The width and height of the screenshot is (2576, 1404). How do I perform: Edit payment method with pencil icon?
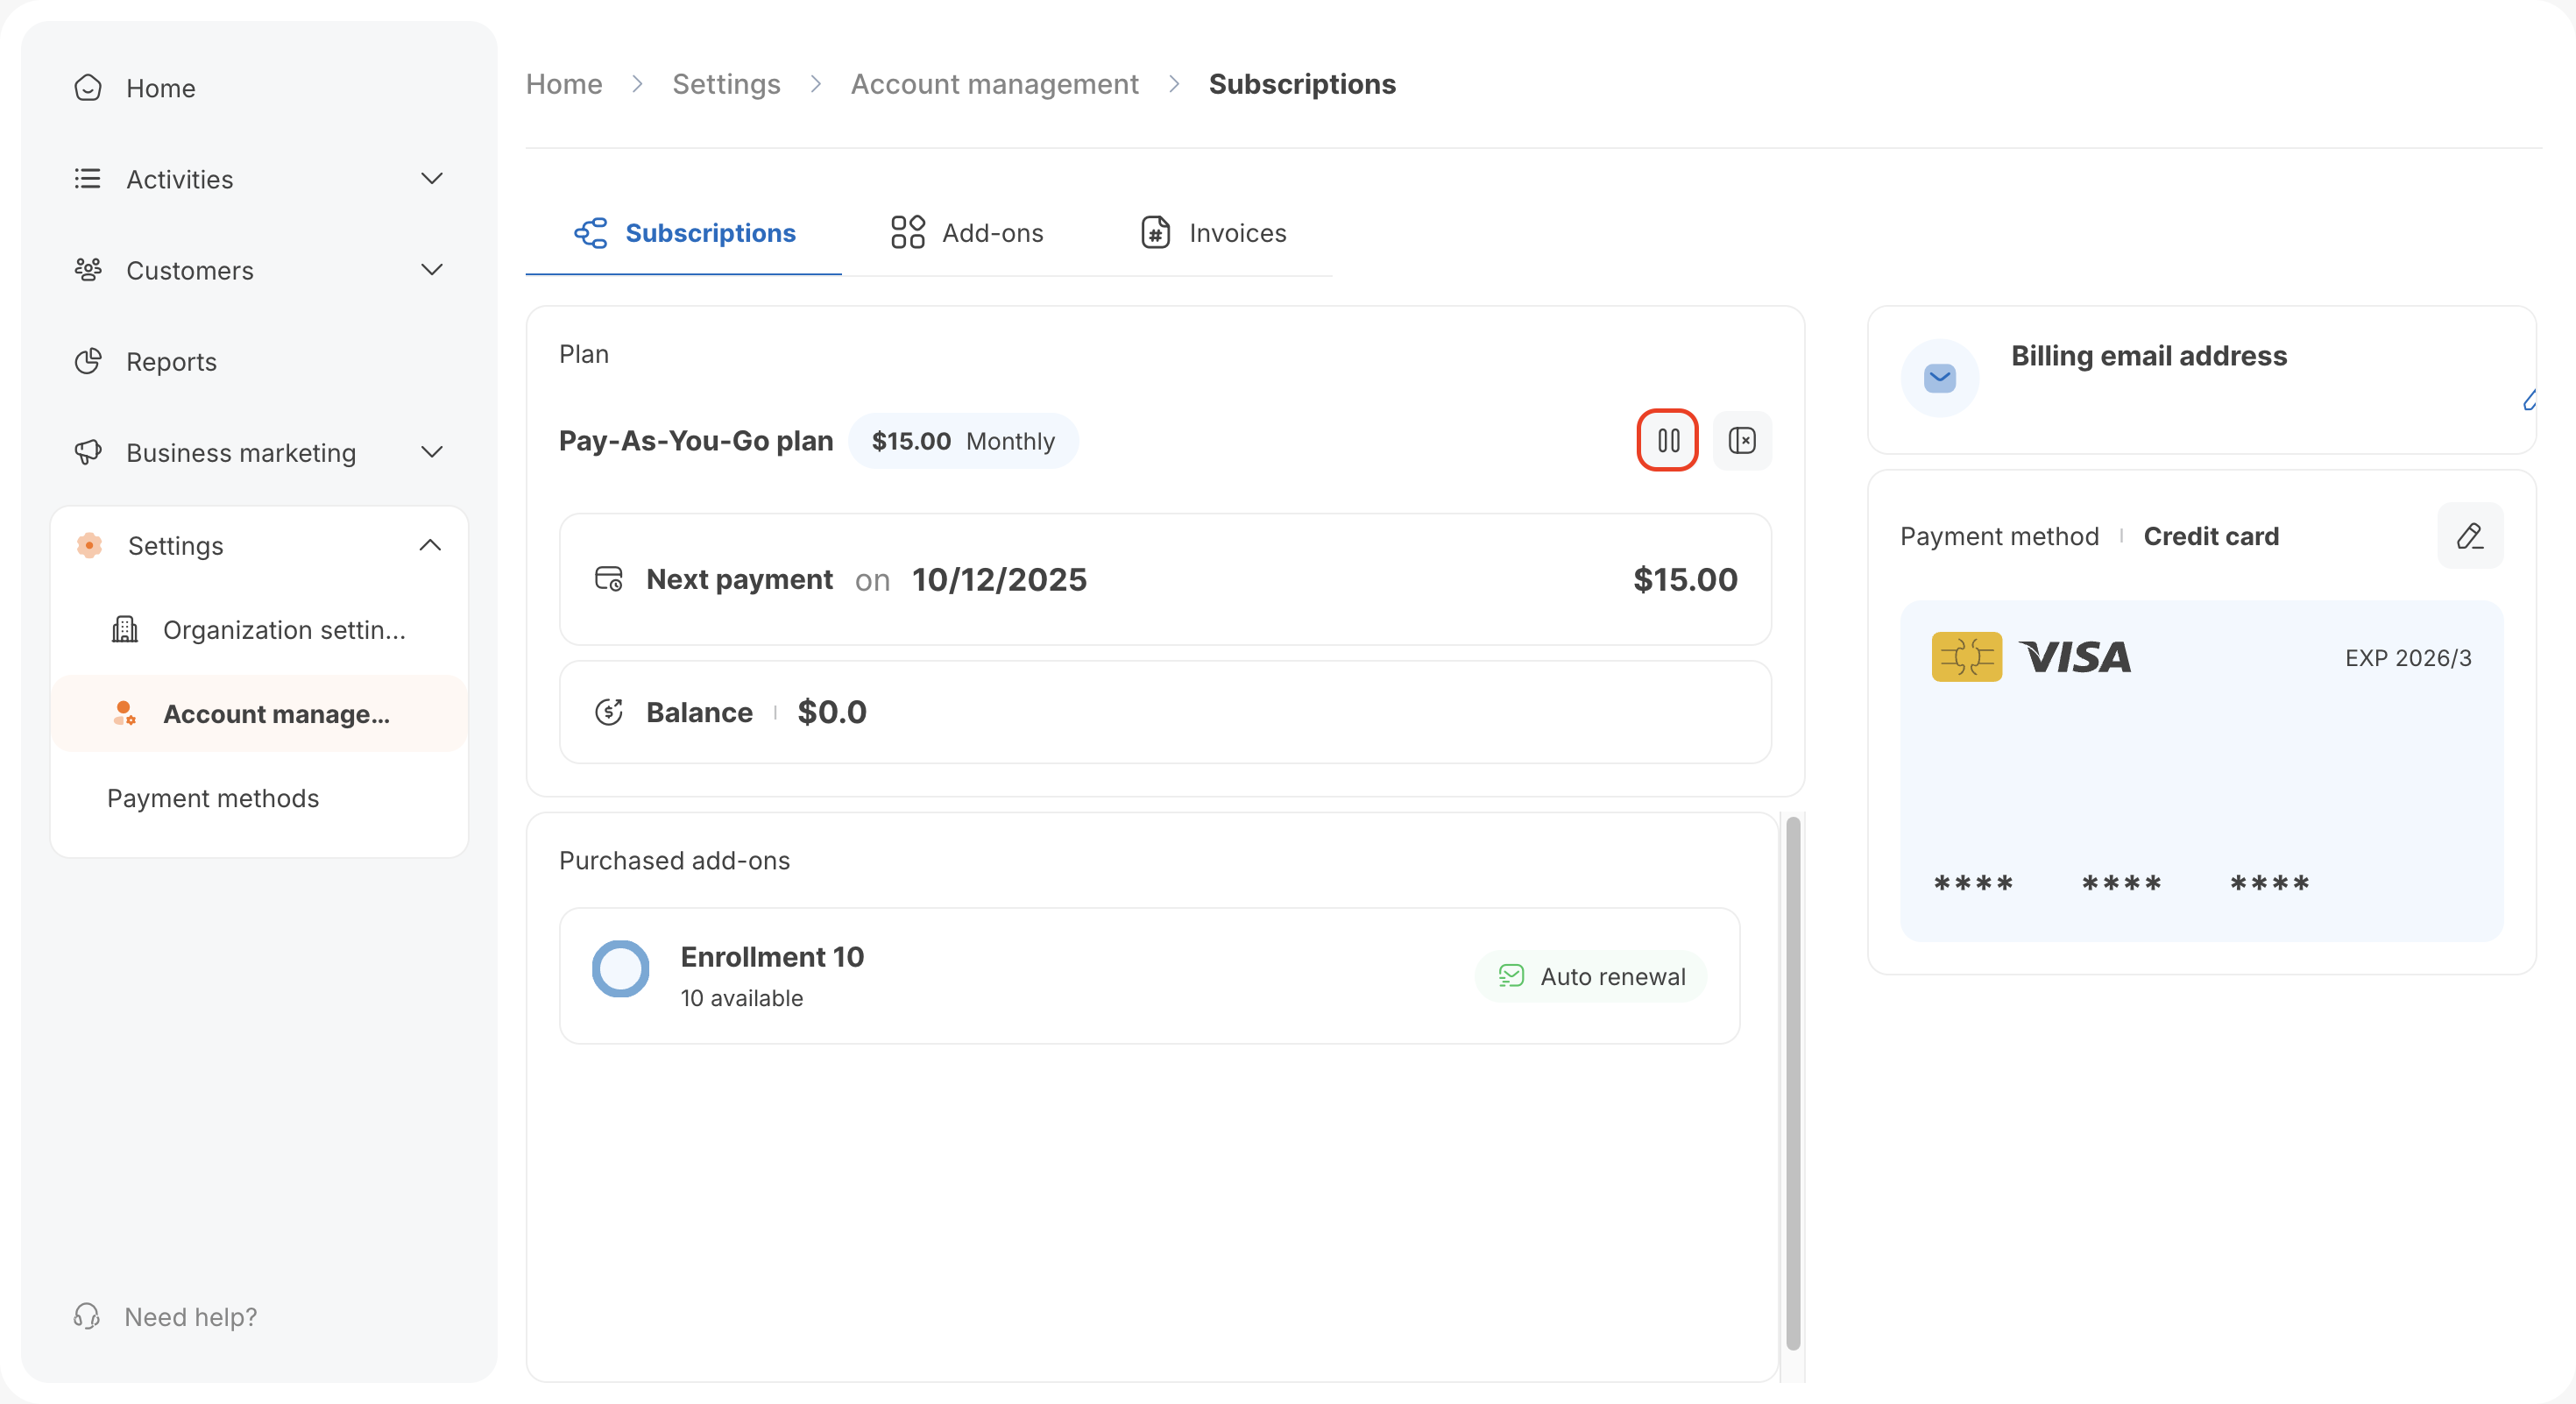2469,536
